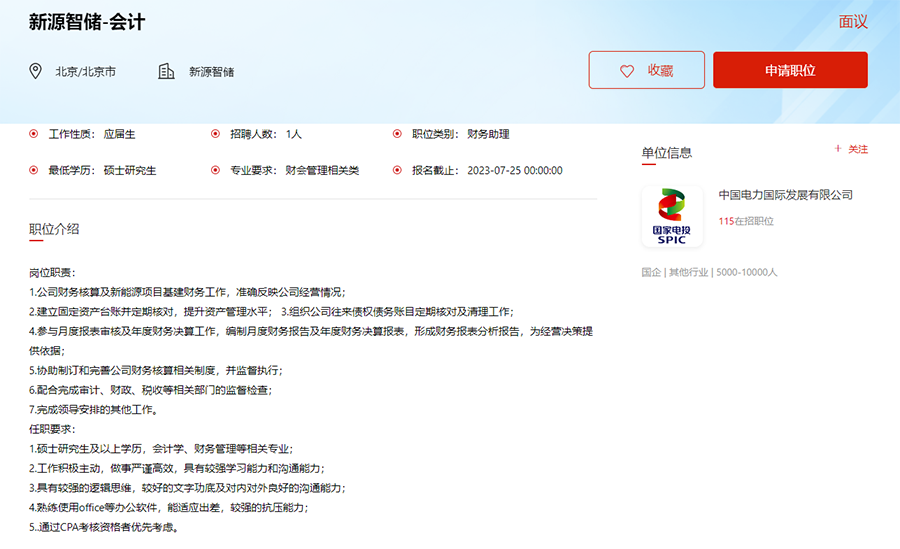Click the 面议 salary label
The height and width of the screenshot is (549, 900).
[853, 22]
